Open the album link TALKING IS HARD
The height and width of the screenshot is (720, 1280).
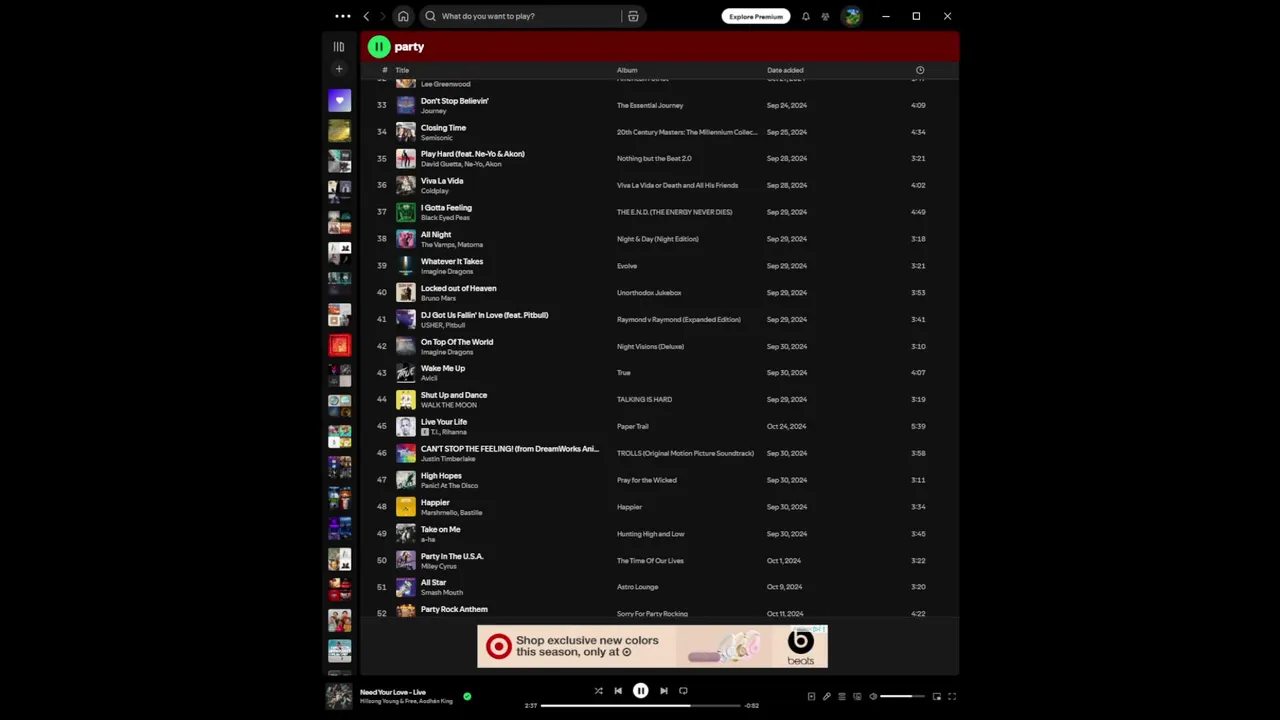pos(644,399)
